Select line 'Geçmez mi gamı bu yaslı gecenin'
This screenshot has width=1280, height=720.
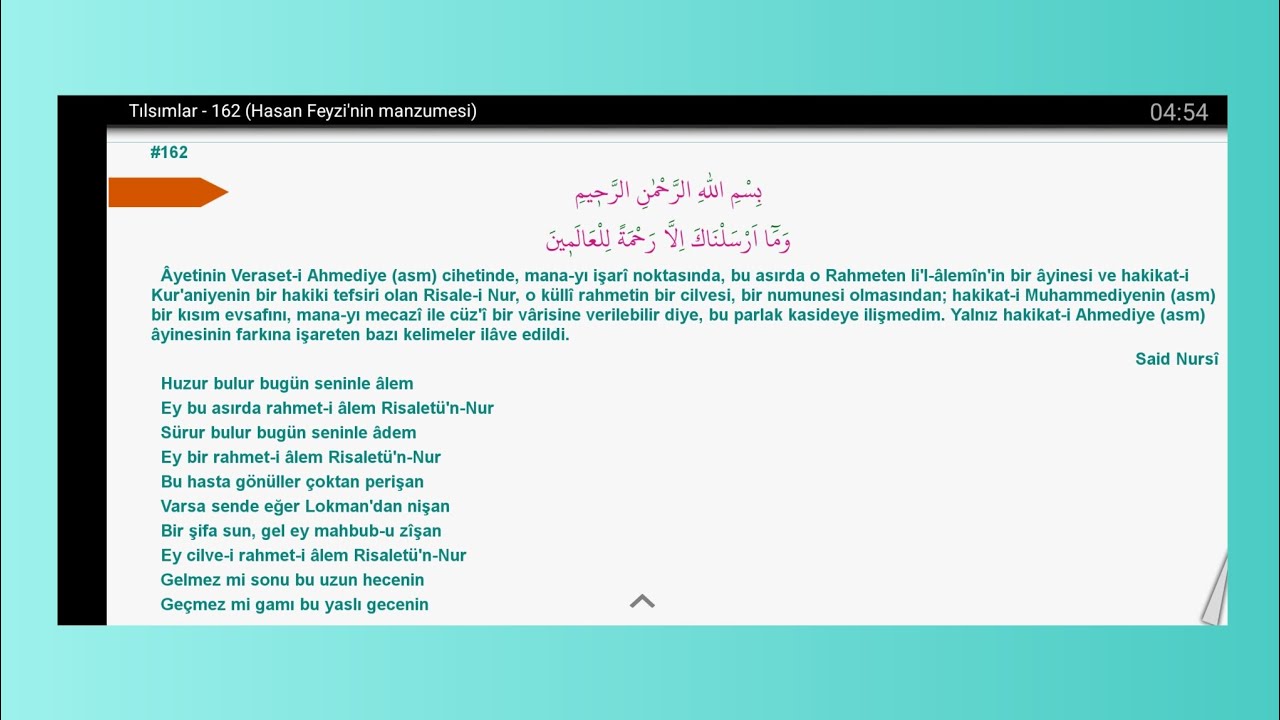point(294,604)
